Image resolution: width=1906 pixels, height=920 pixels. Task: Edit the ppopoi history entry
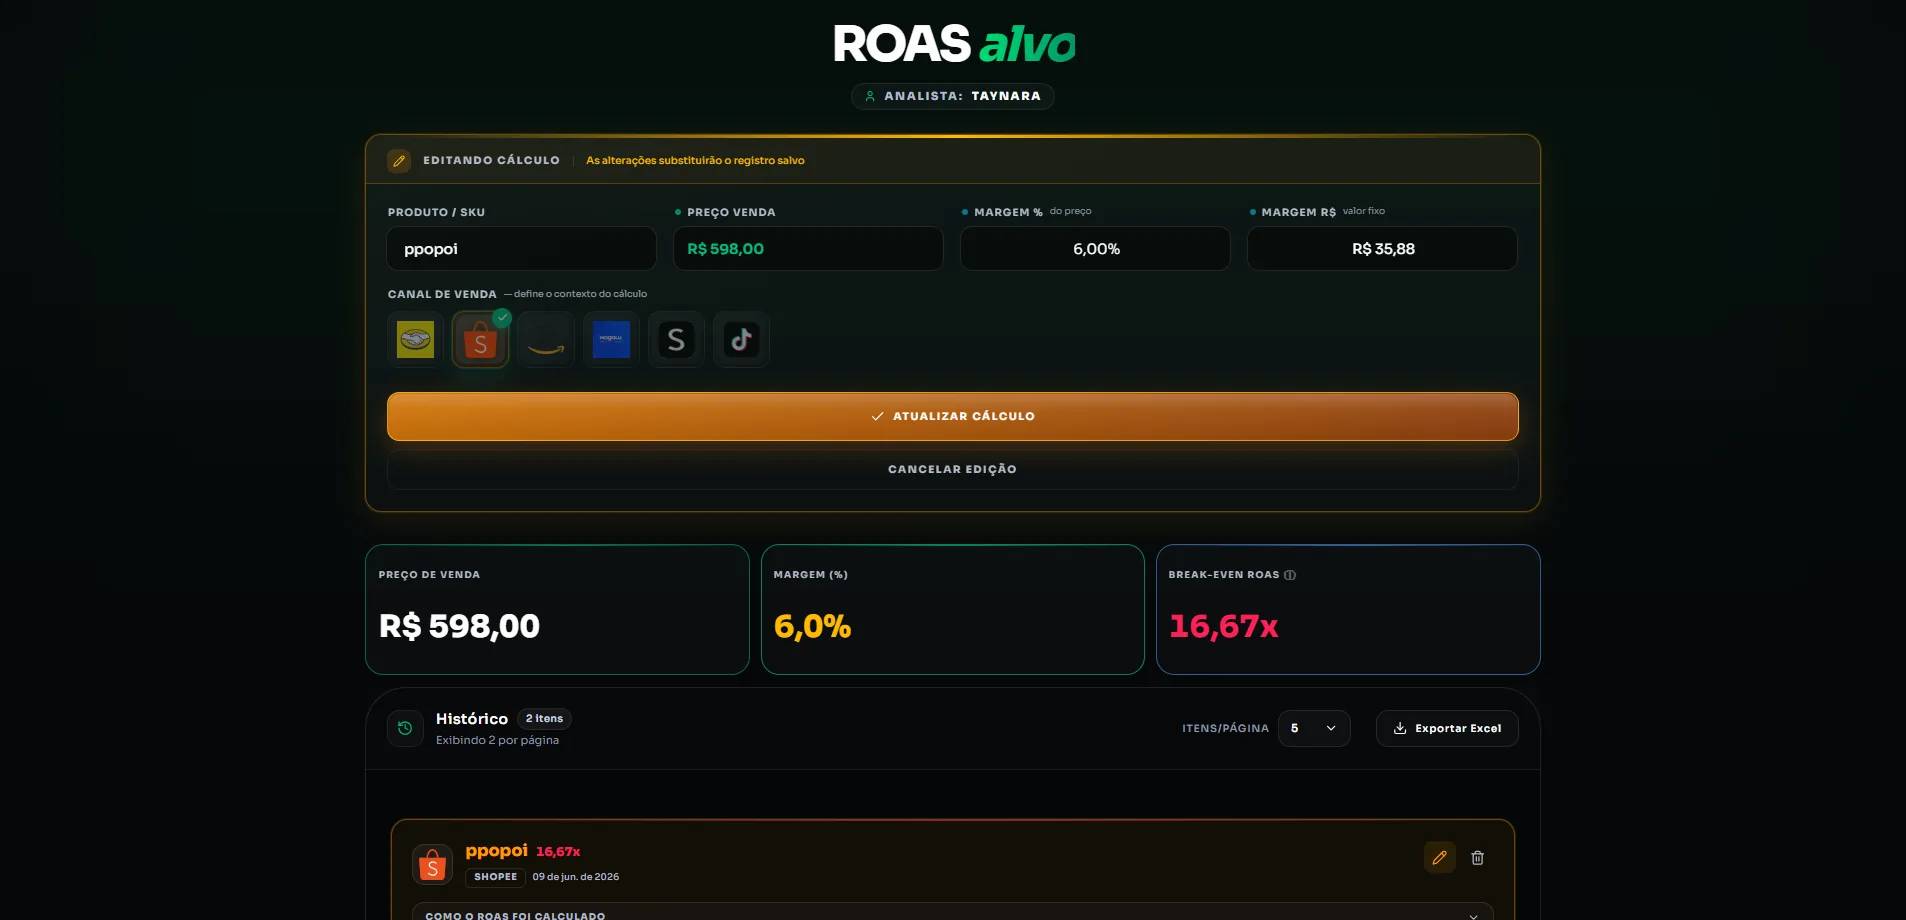1440,857
